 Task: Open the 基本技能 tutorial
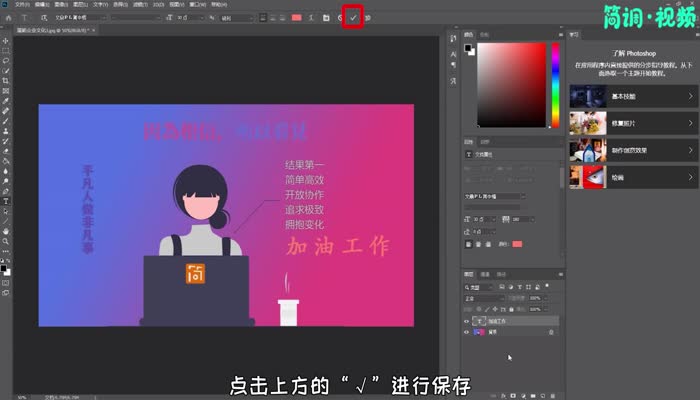point(630,97)
